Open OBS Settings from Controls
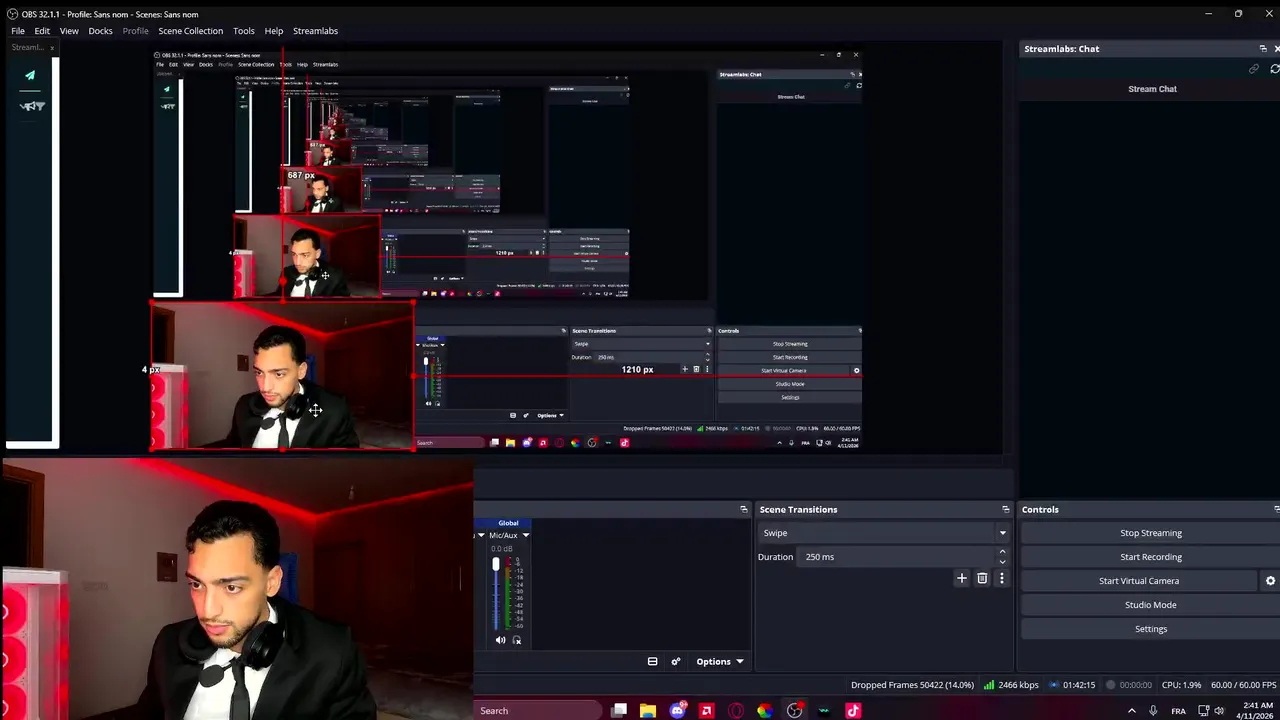 point(1150,629)
